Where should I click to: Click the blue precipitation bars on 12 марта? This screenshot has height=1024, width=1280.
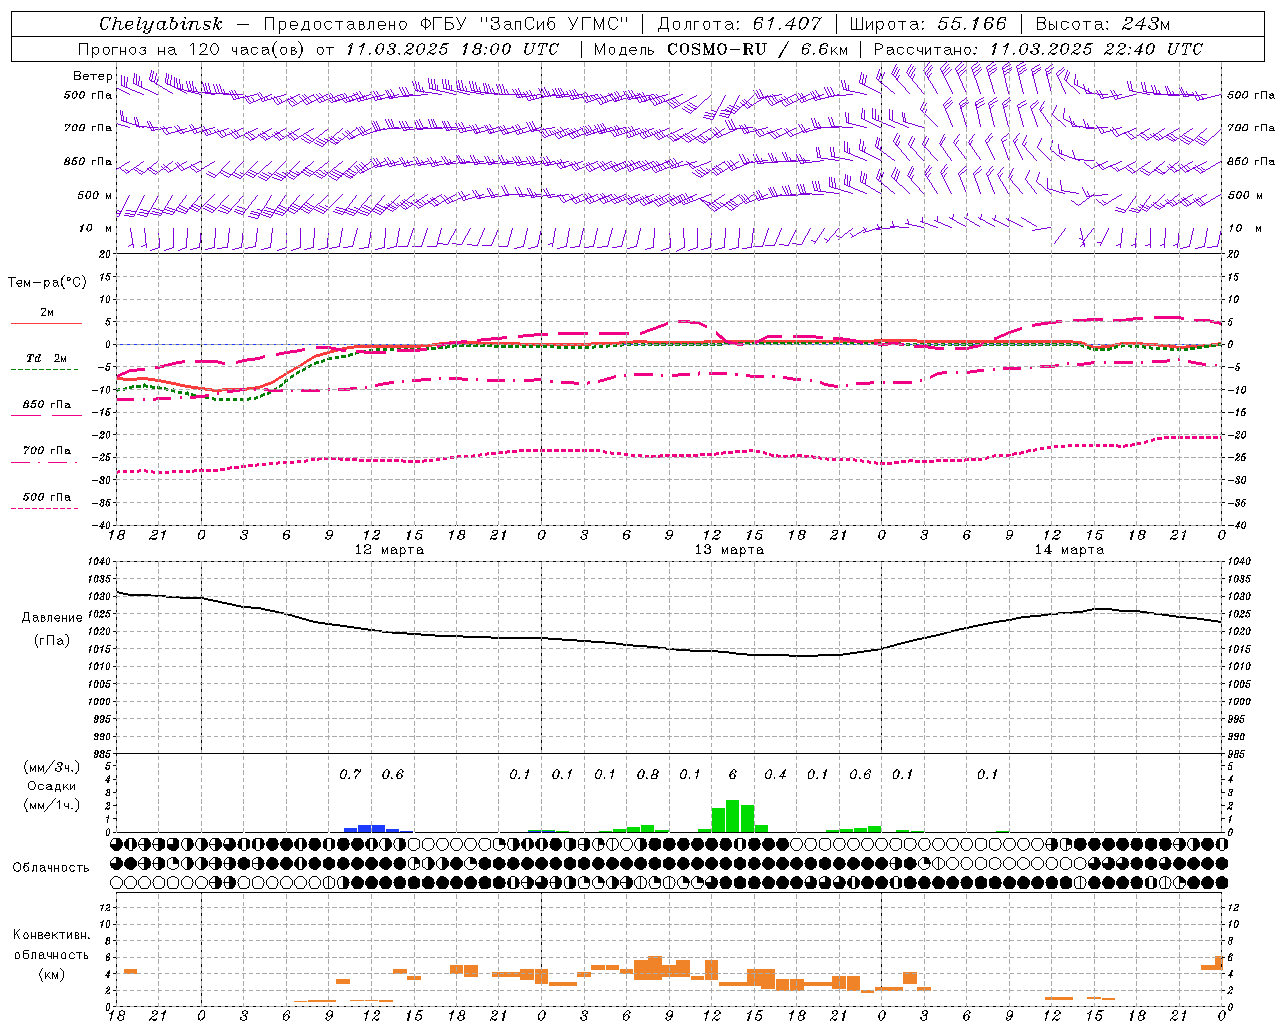point(372,828)
